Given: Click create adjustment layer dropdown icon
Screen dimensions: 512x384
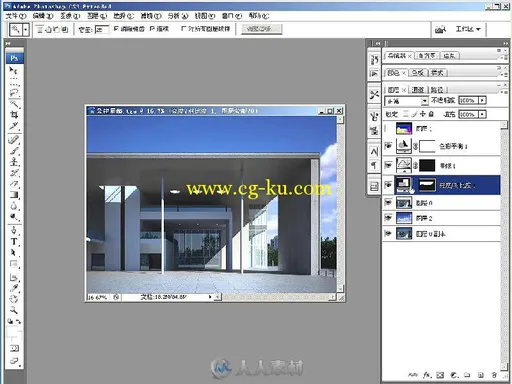Looking at the screenshot, I should 454,375.
